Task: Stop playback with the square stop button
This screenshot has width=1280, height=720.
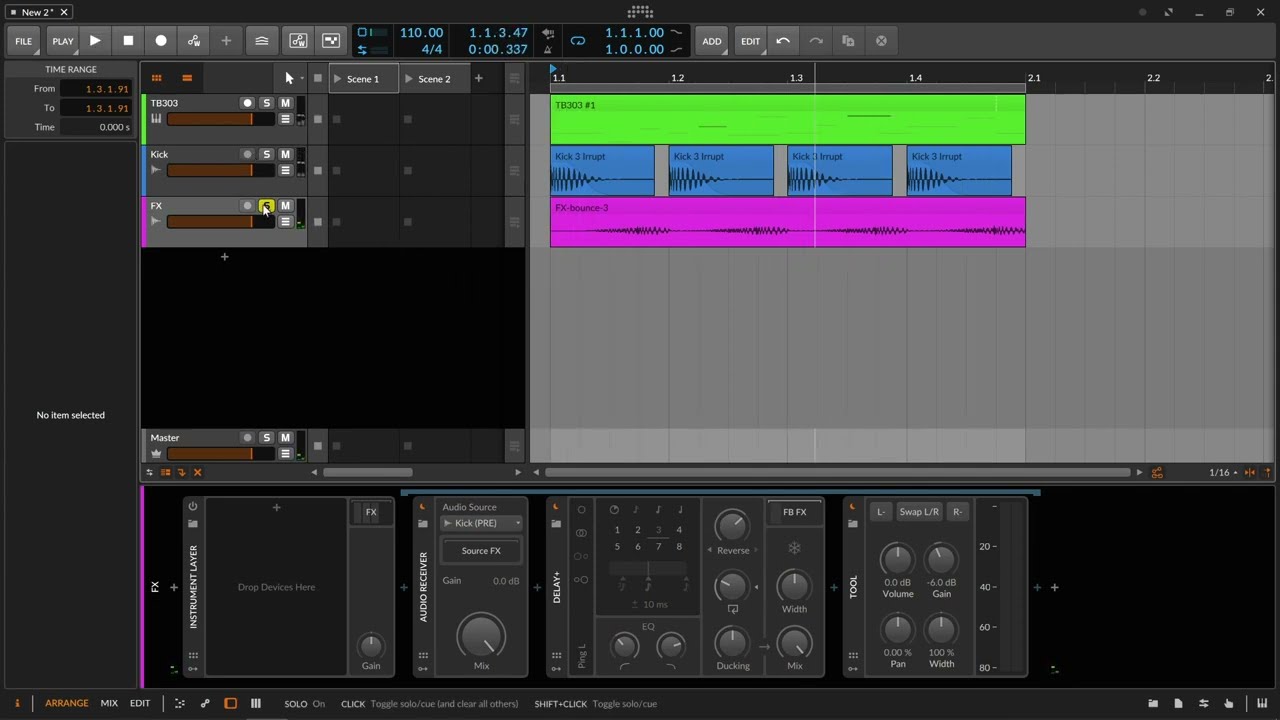Action: tap(128, 41)
